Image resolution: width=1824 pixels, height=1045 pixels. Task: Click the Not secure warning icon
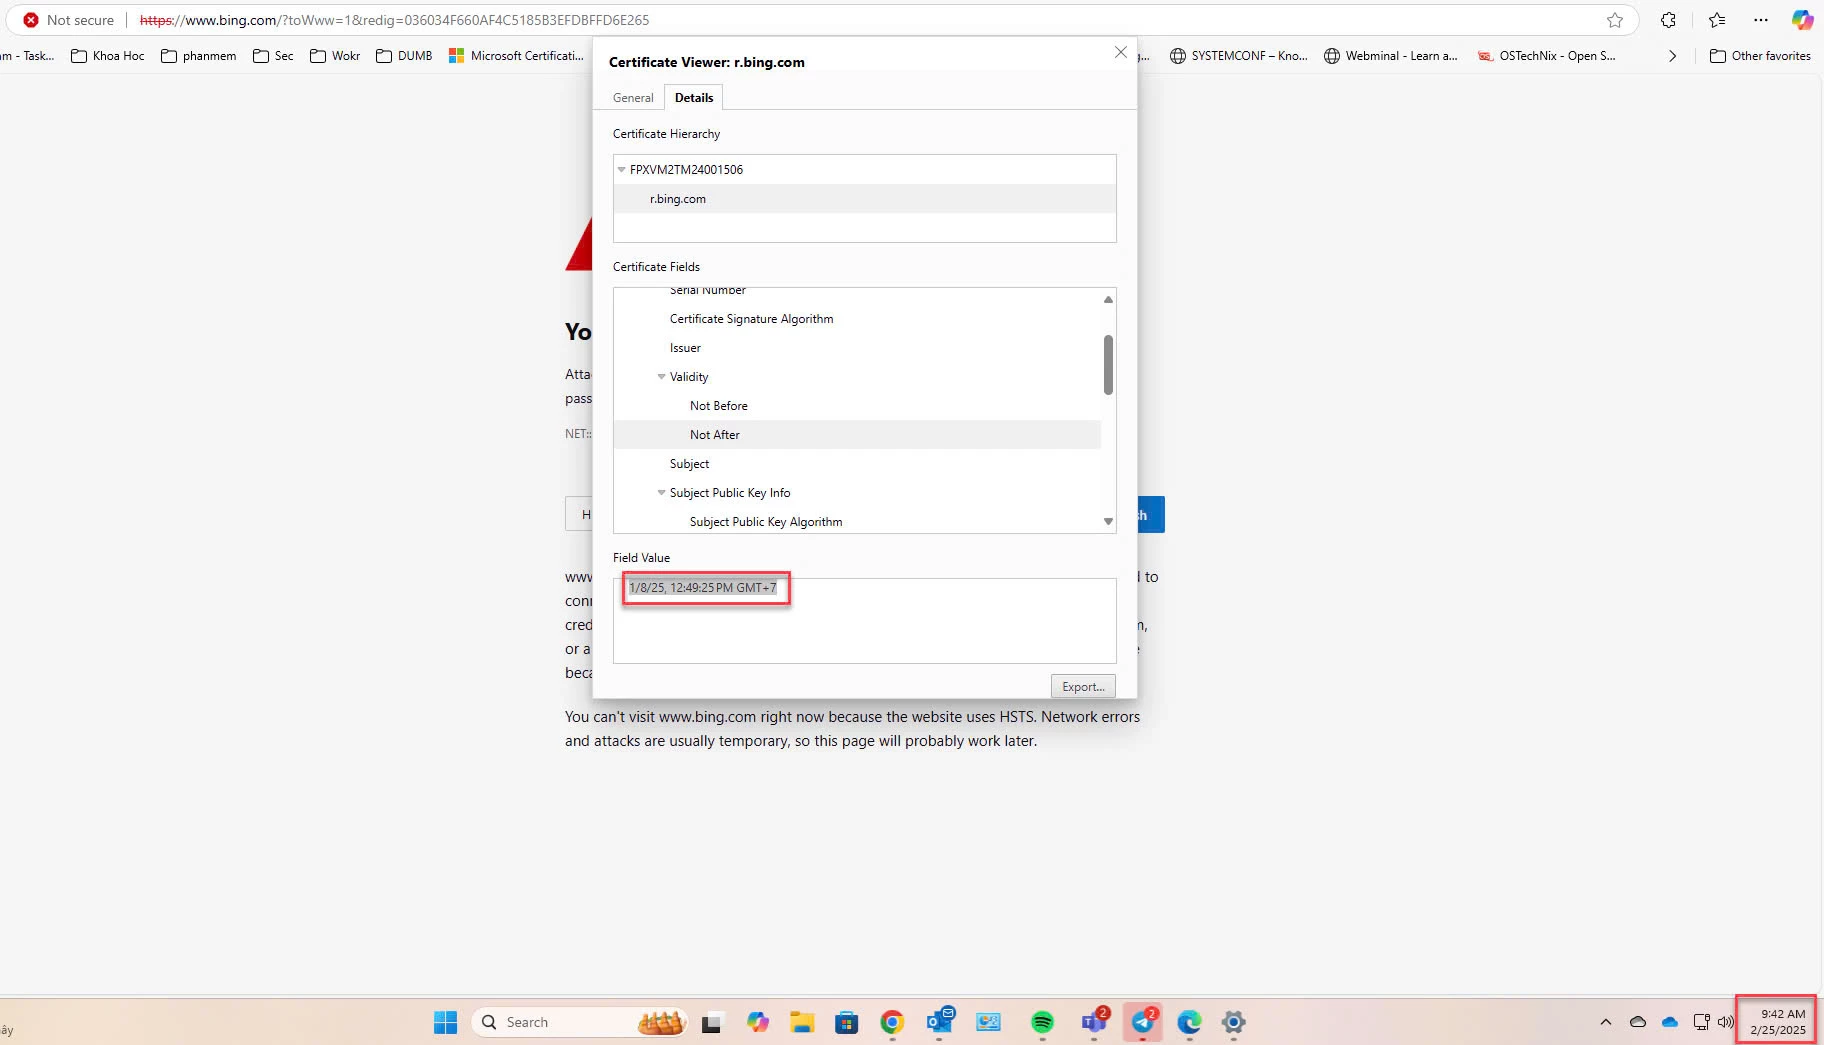point(31,20)
